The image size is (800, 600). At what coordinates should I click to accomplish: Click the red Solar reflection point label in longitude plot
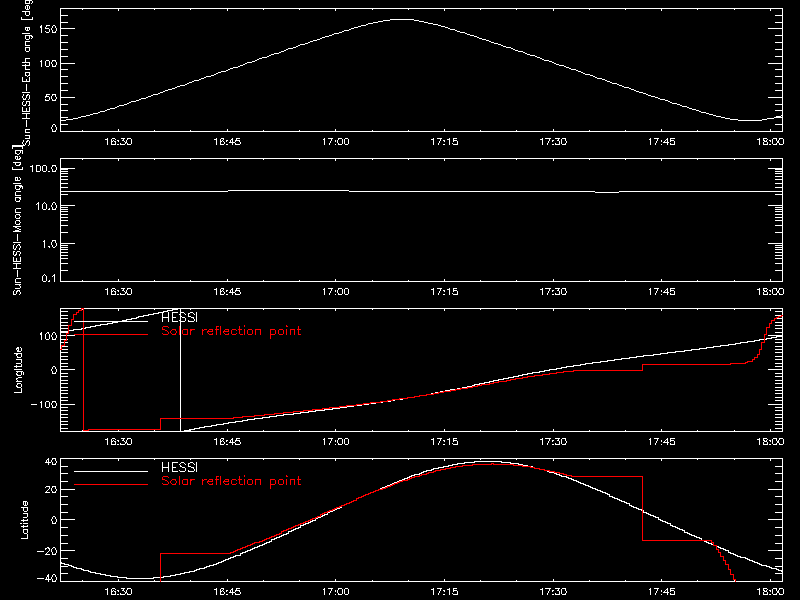[x=231, y=331]
